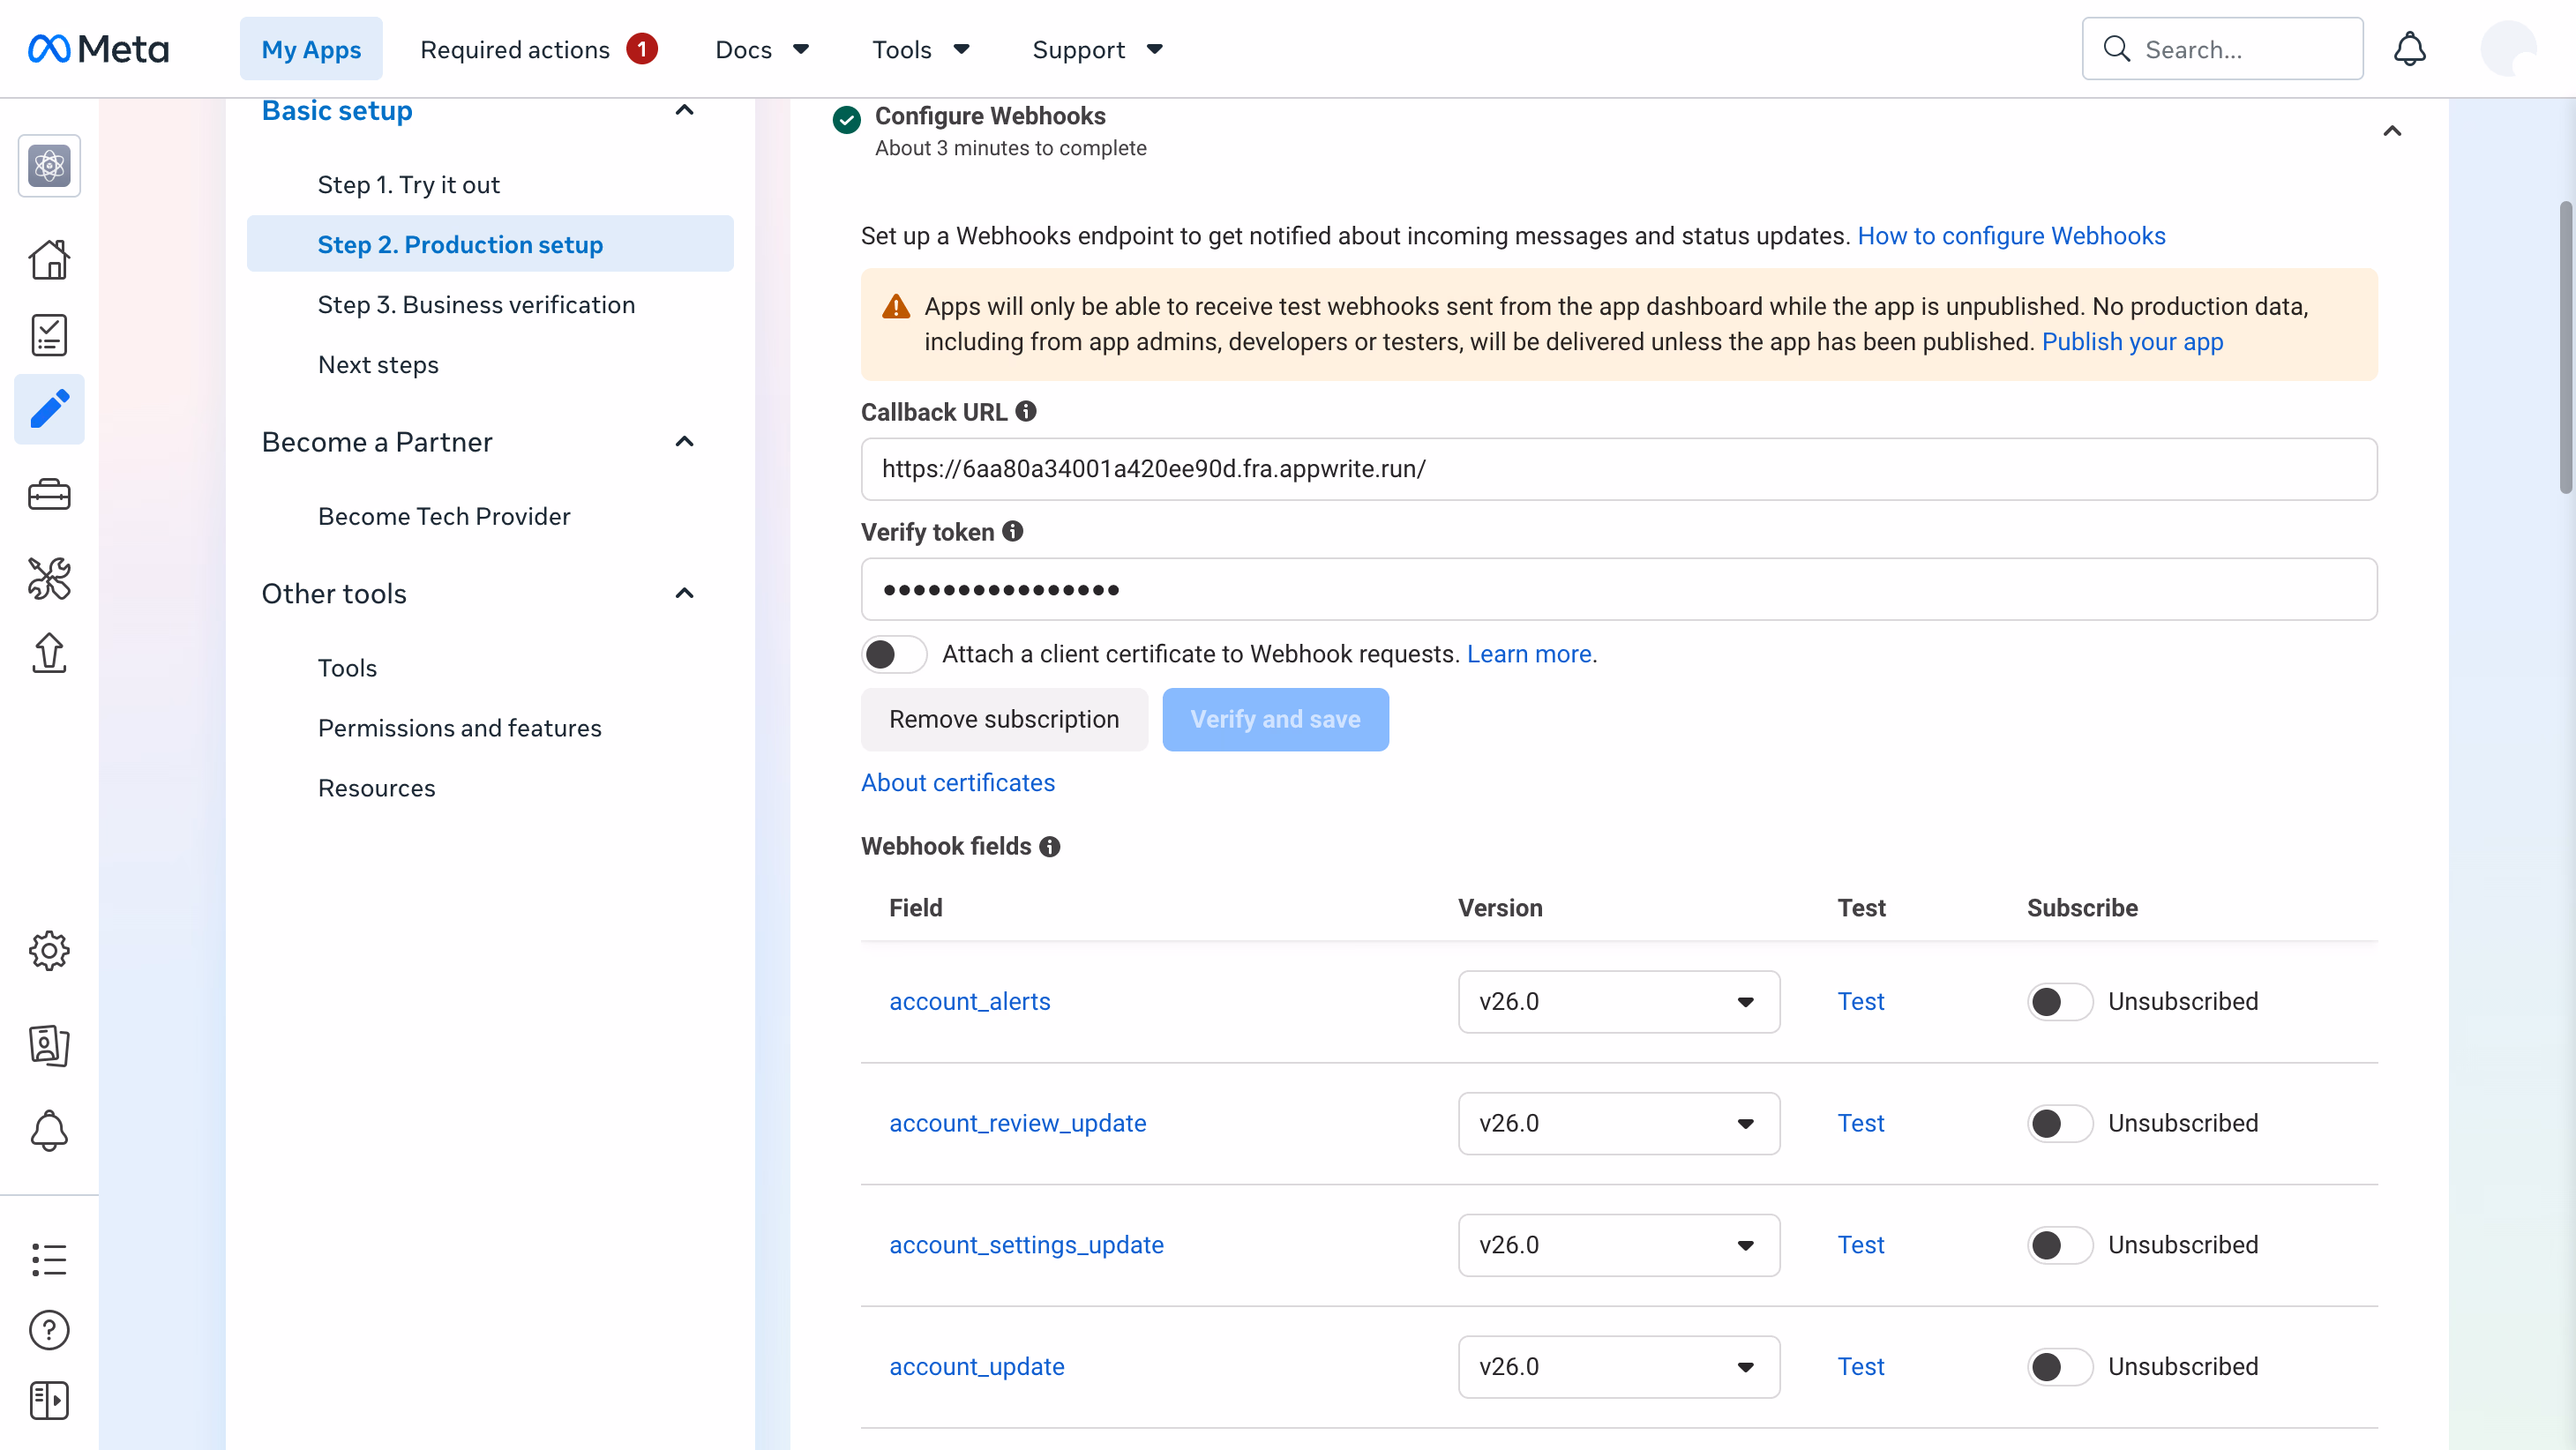Image resolution: width=2576 pixels, height=1450 pixels.
Task: Go to My Apps tab
Action: coord(311,49)
